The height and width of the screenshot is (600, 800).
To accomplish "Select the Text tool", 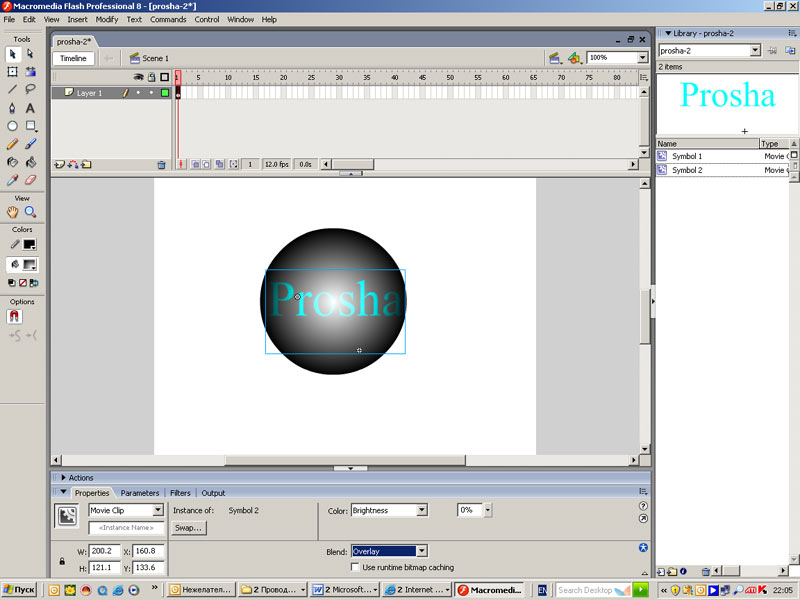I will 30,108.
